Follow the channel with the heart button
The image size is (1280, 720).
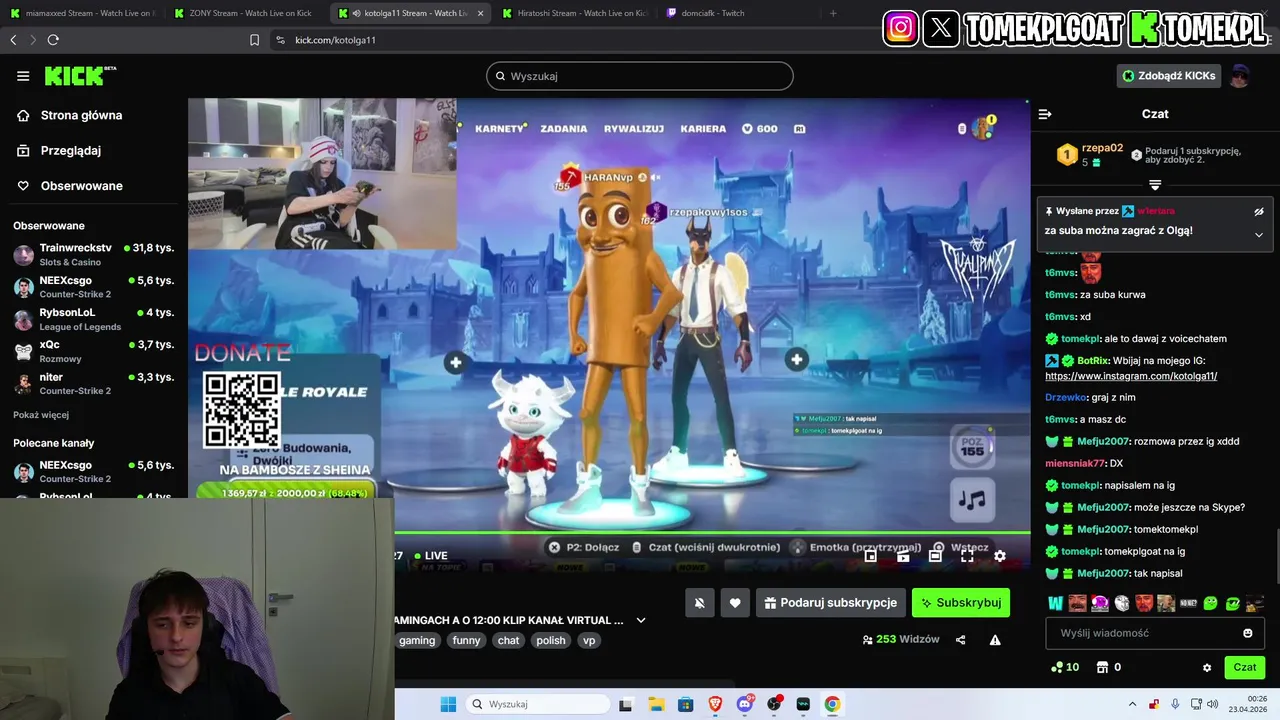click(x=735, y=603)
